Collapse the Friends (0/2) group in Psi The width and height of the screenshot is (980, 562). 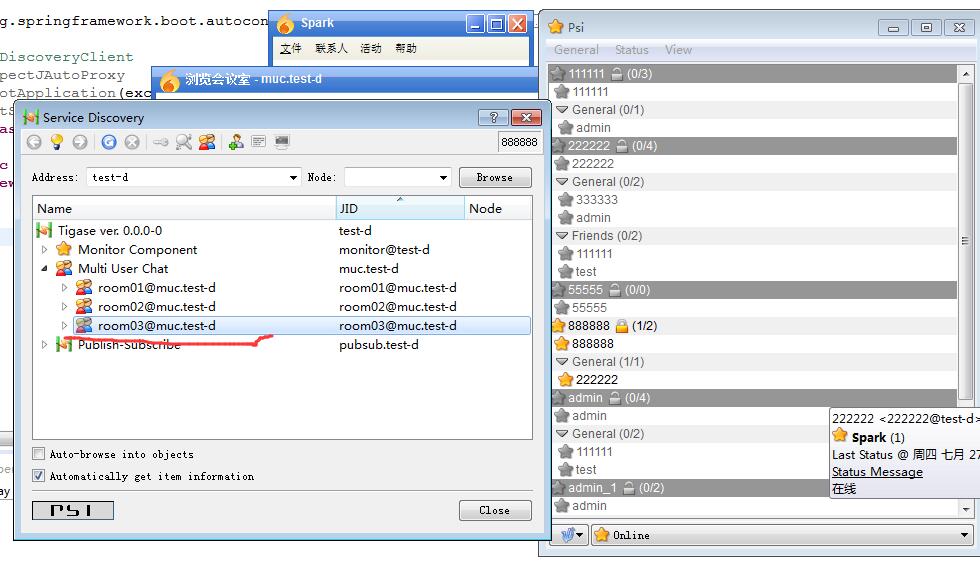pyautogui.click(x=562, y=236)
